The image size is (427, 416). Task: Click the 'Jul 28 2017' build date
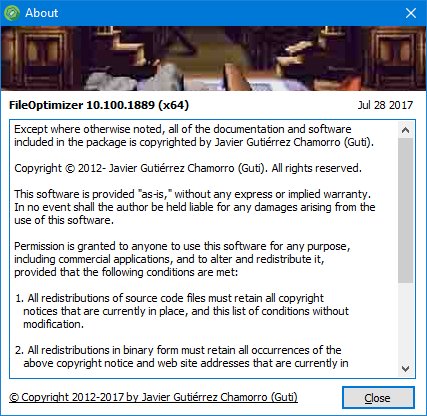coord(385,105)
